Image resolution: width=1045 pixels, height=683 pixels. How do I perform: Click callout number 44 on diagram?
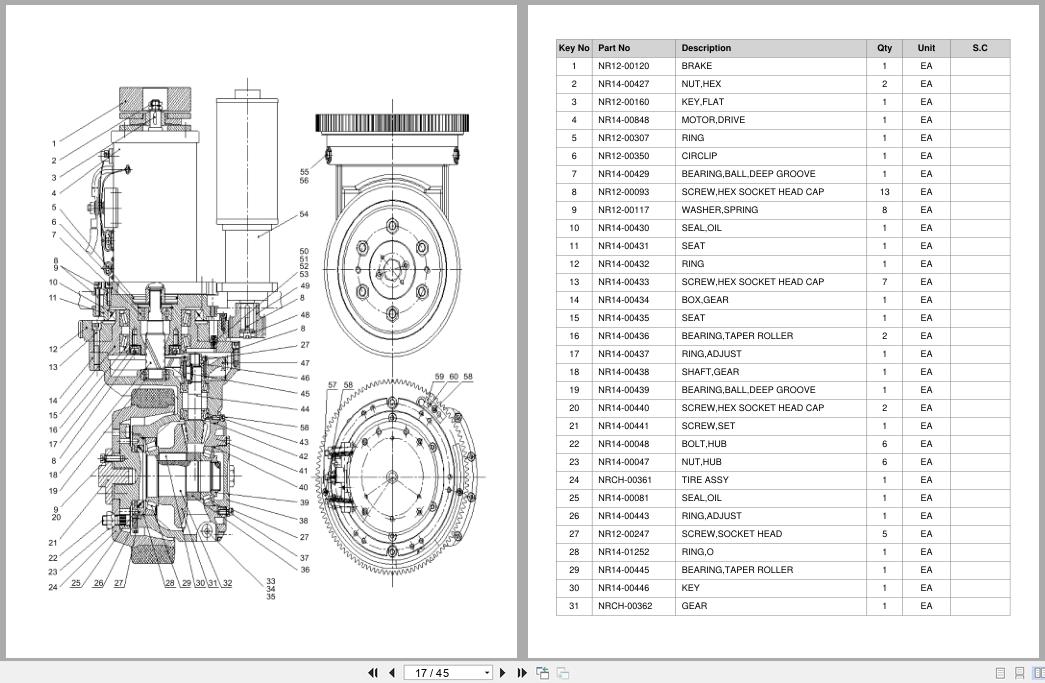point(305,409)
